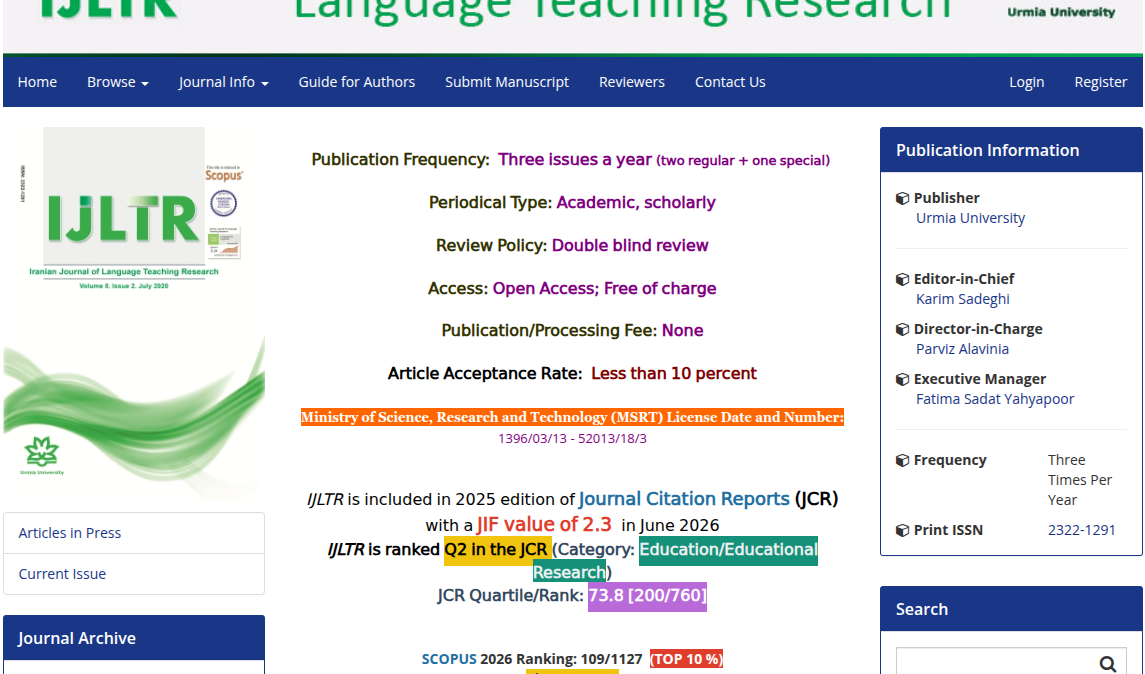Click the 'Three Times Per Year' frequency value
The height and width of the screenshot is (674, 1145).
pyautogui.click(x=1080, y=480)
